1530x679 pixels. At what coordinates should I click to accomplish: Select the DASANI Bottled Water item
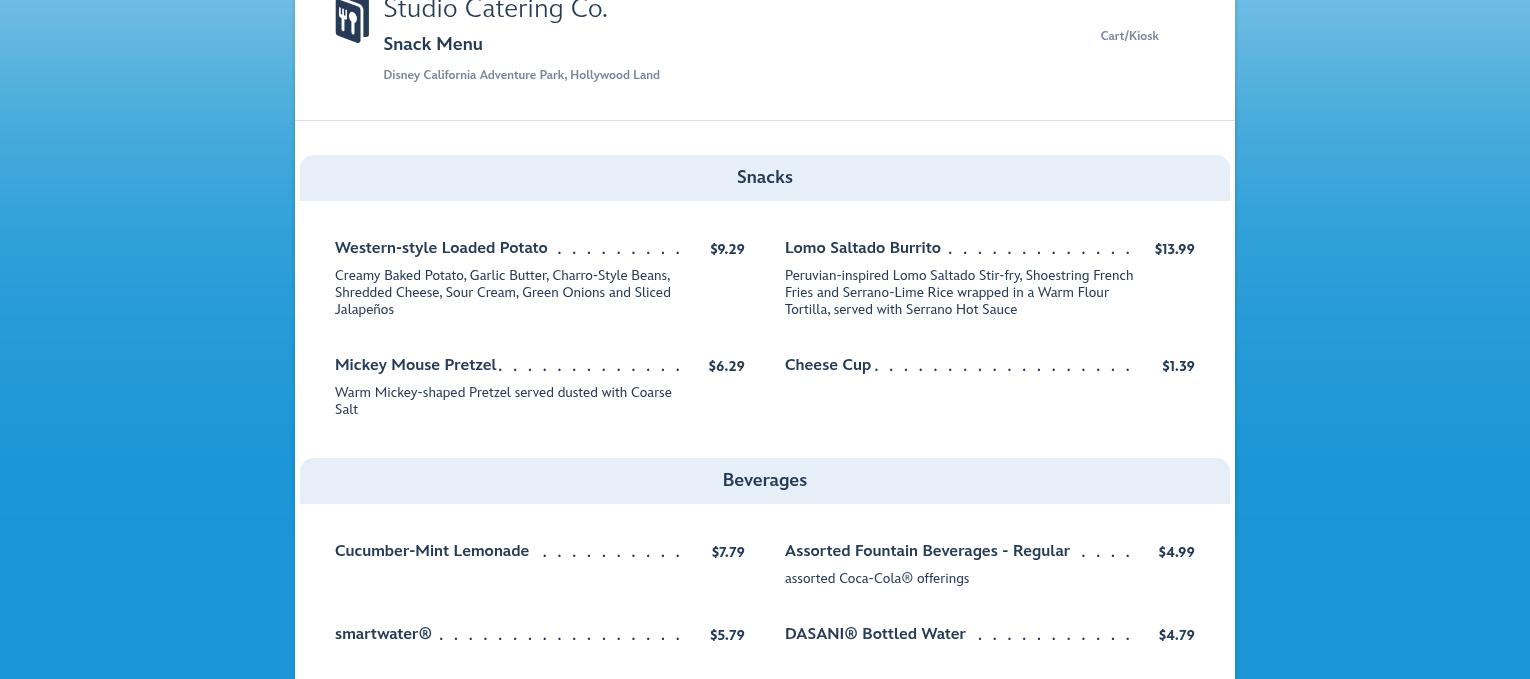[x=875, y=634]
